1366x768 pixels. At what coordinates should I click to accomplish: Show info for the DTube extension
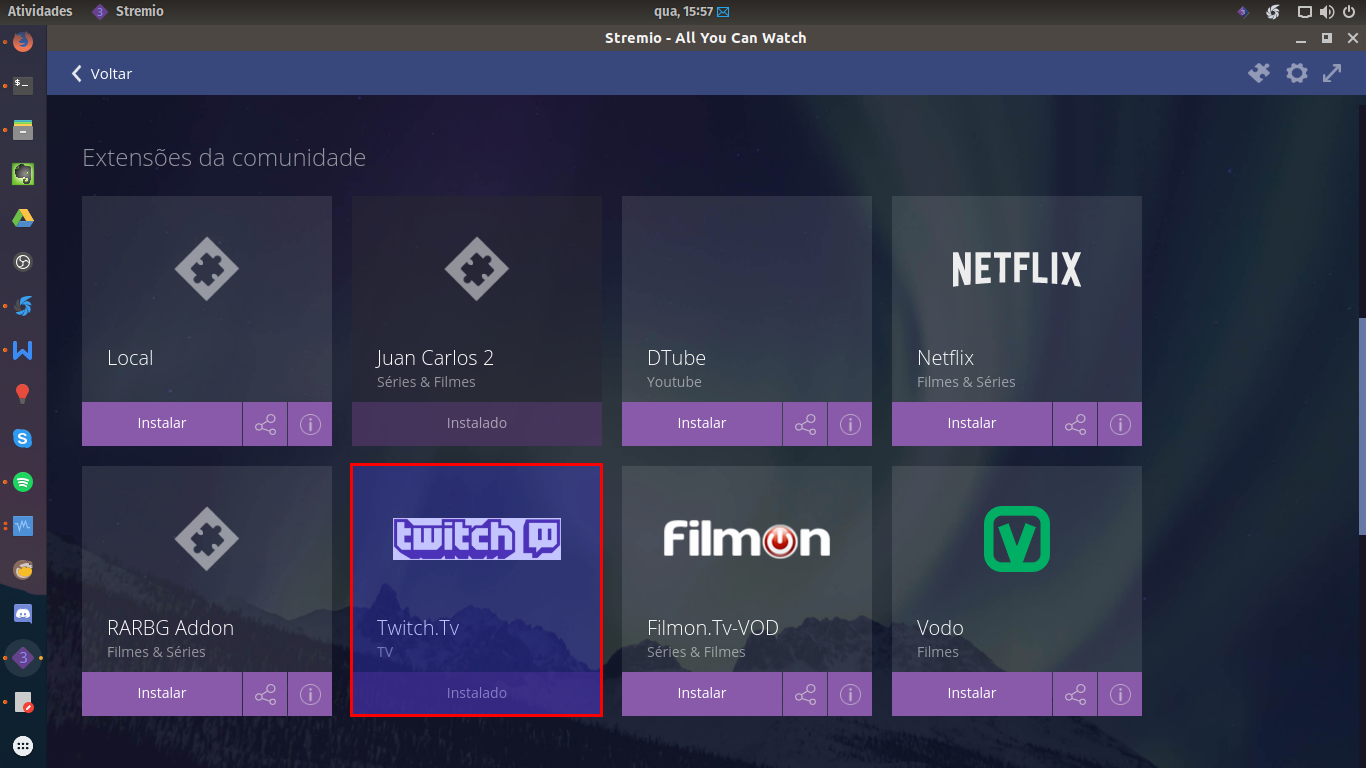[x=850, y=424]
